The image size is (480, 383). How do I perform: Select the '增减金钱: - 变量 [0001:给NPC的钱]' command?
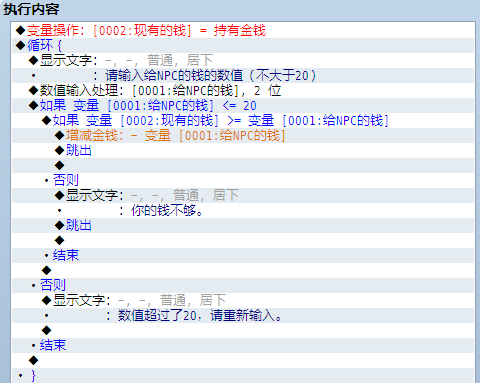[x=243, y=135]
